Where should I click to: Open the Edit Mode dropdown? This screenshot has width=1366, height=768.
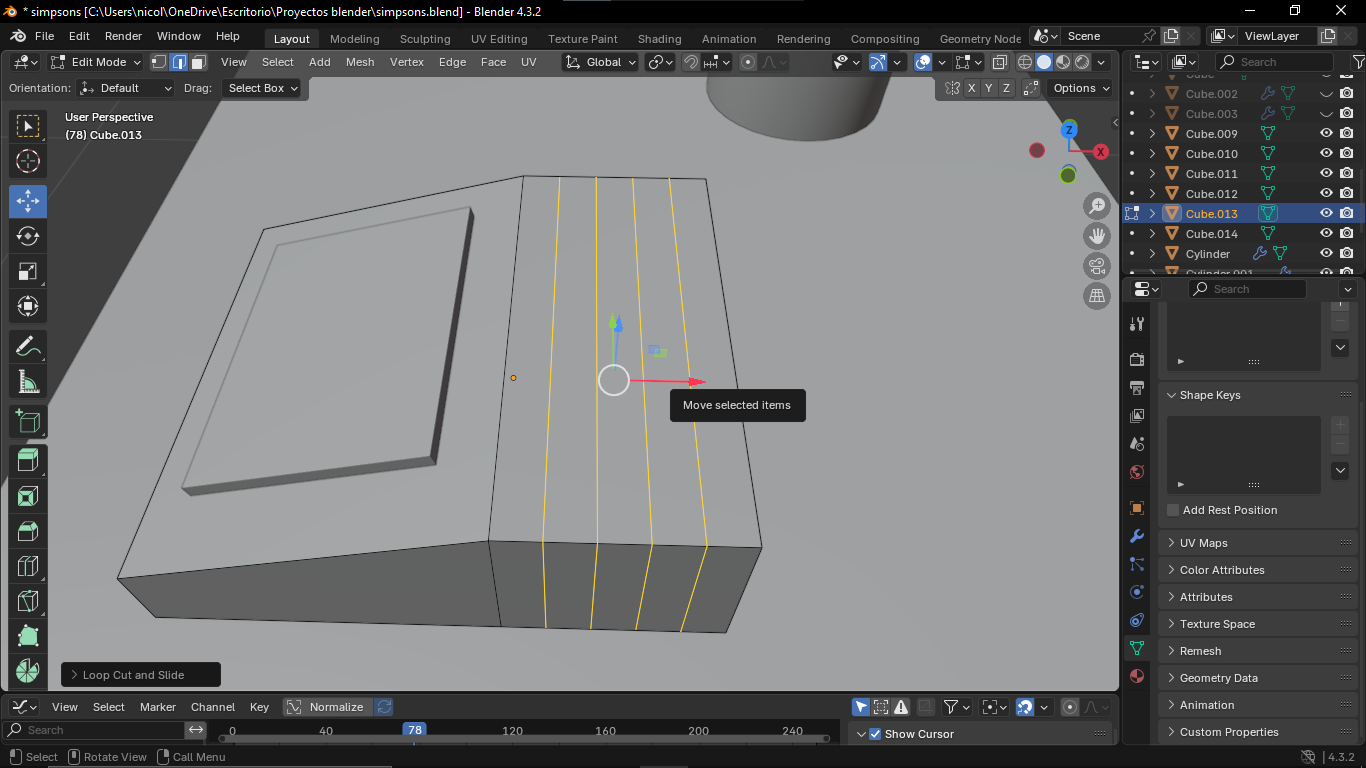point(96,62)
